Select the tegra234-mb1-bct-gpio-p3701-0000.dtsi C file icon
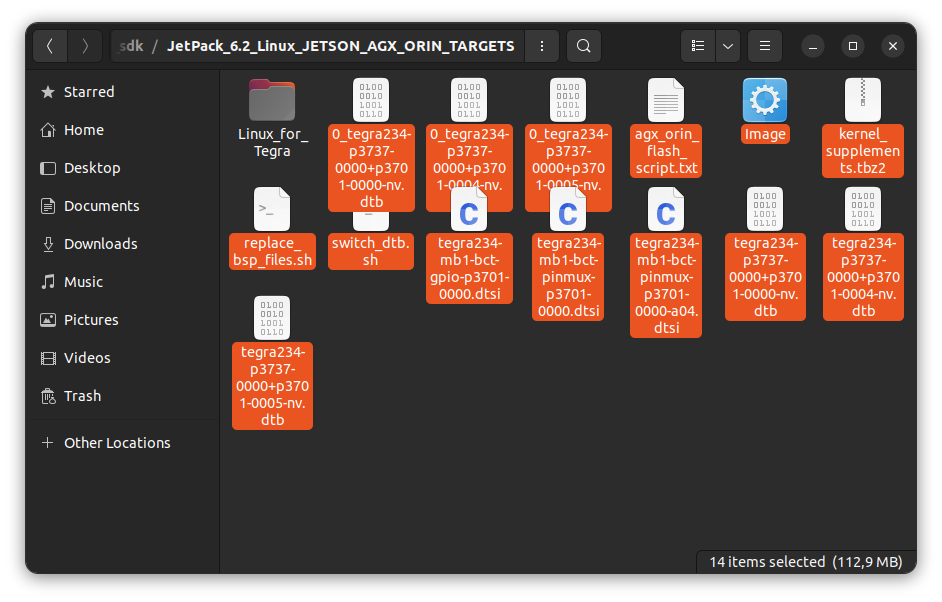 point(469,209)
